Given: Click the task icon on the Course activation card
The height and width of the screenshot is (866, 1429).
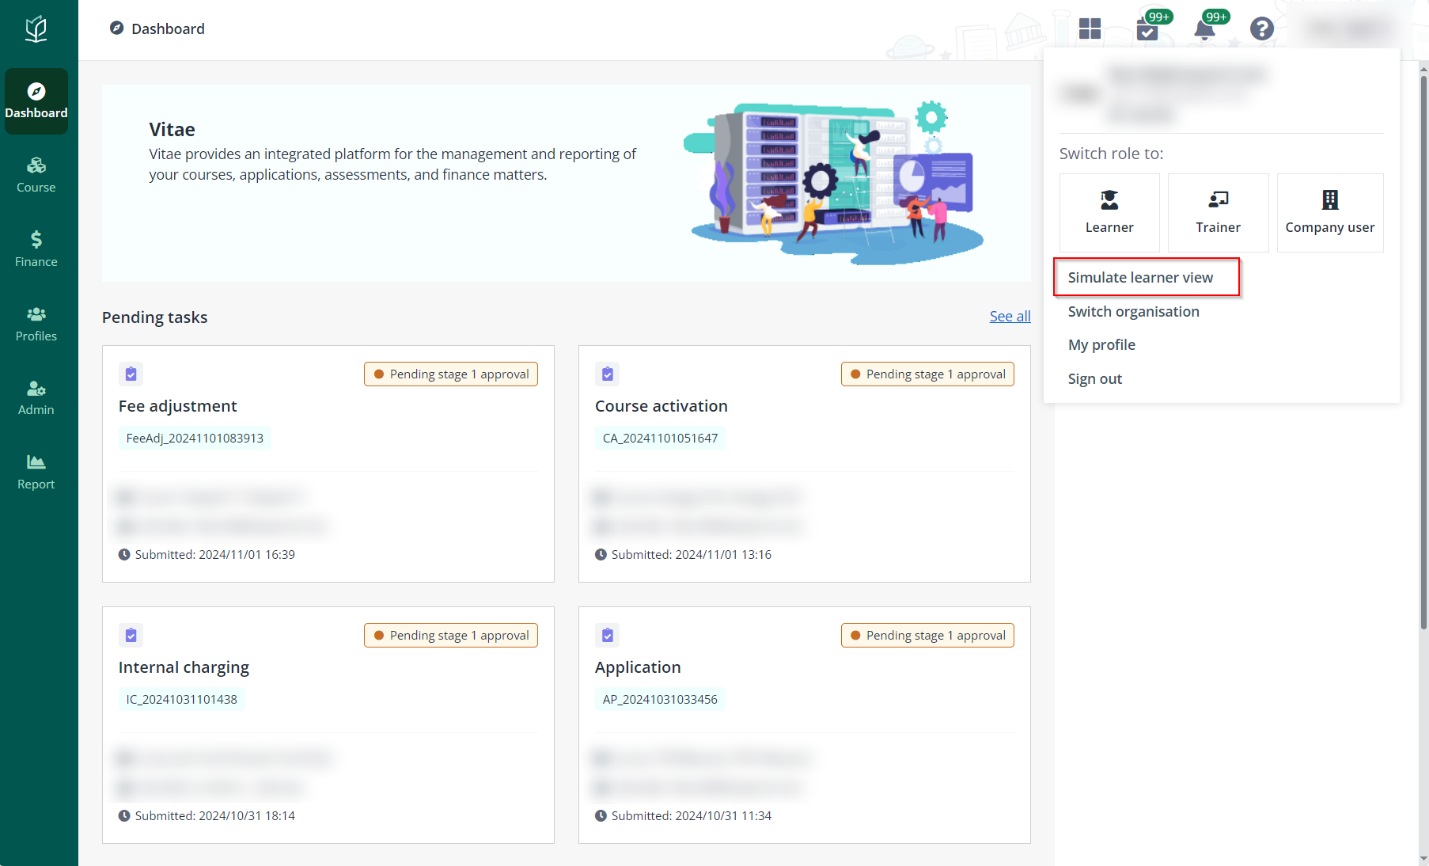Looking at the screenshot, I should [x=607, y=374].
